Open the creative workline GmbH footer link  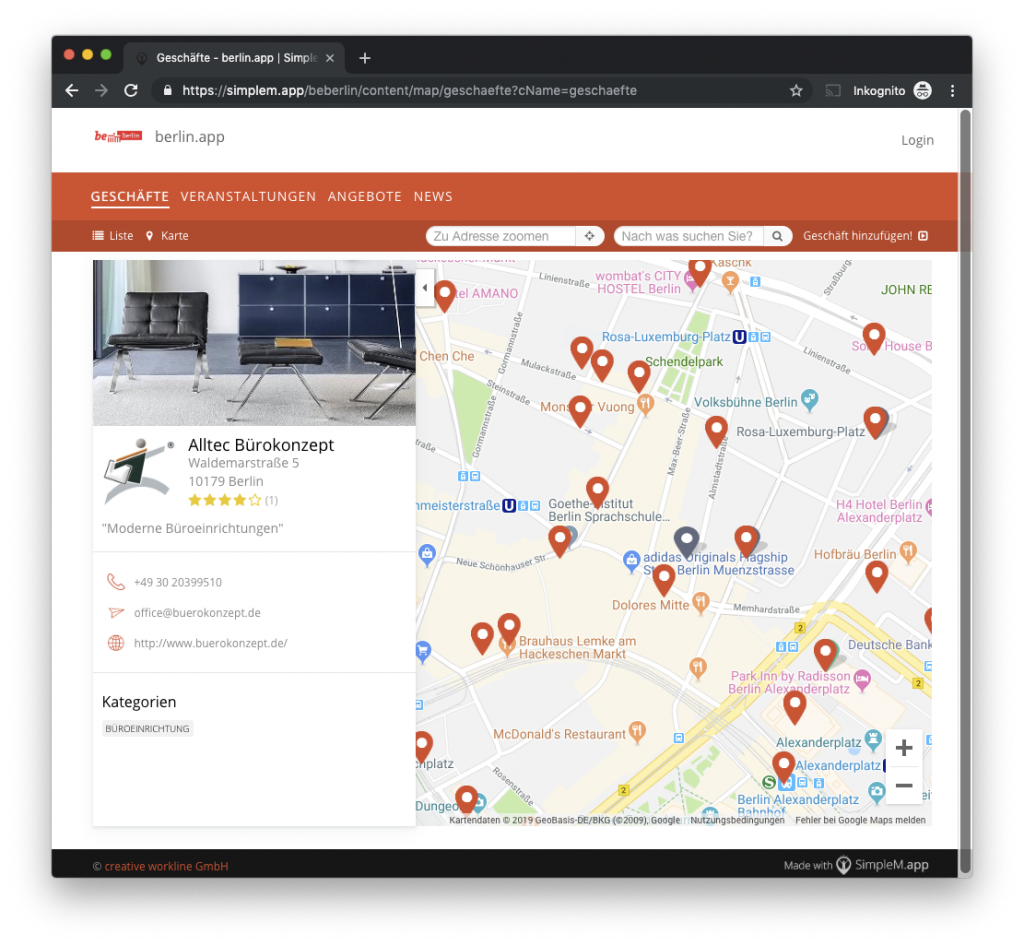[167, 866]
